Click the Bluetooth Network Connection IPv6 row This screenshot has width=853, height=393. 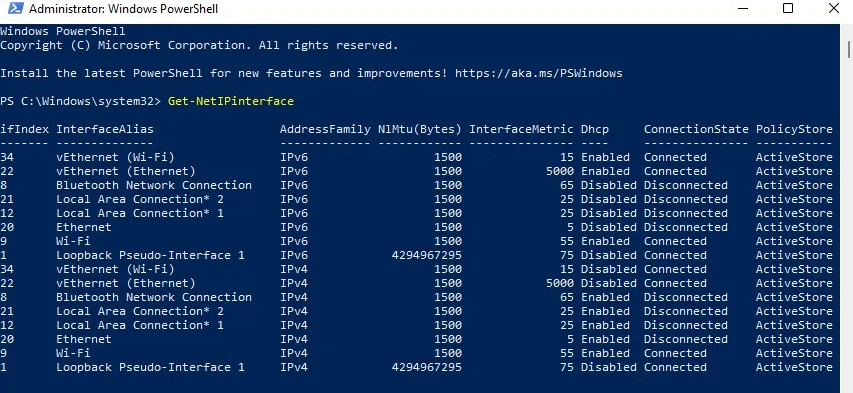click(416, 185)
